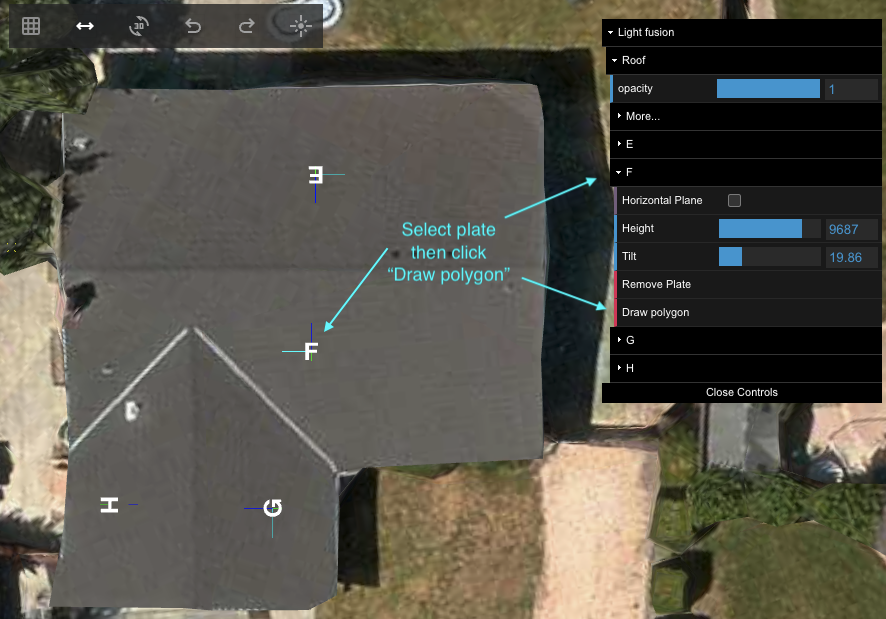This screenshot has height=619, width=886.
Task: Select roof plate marker H
Action: pos(109,504)
